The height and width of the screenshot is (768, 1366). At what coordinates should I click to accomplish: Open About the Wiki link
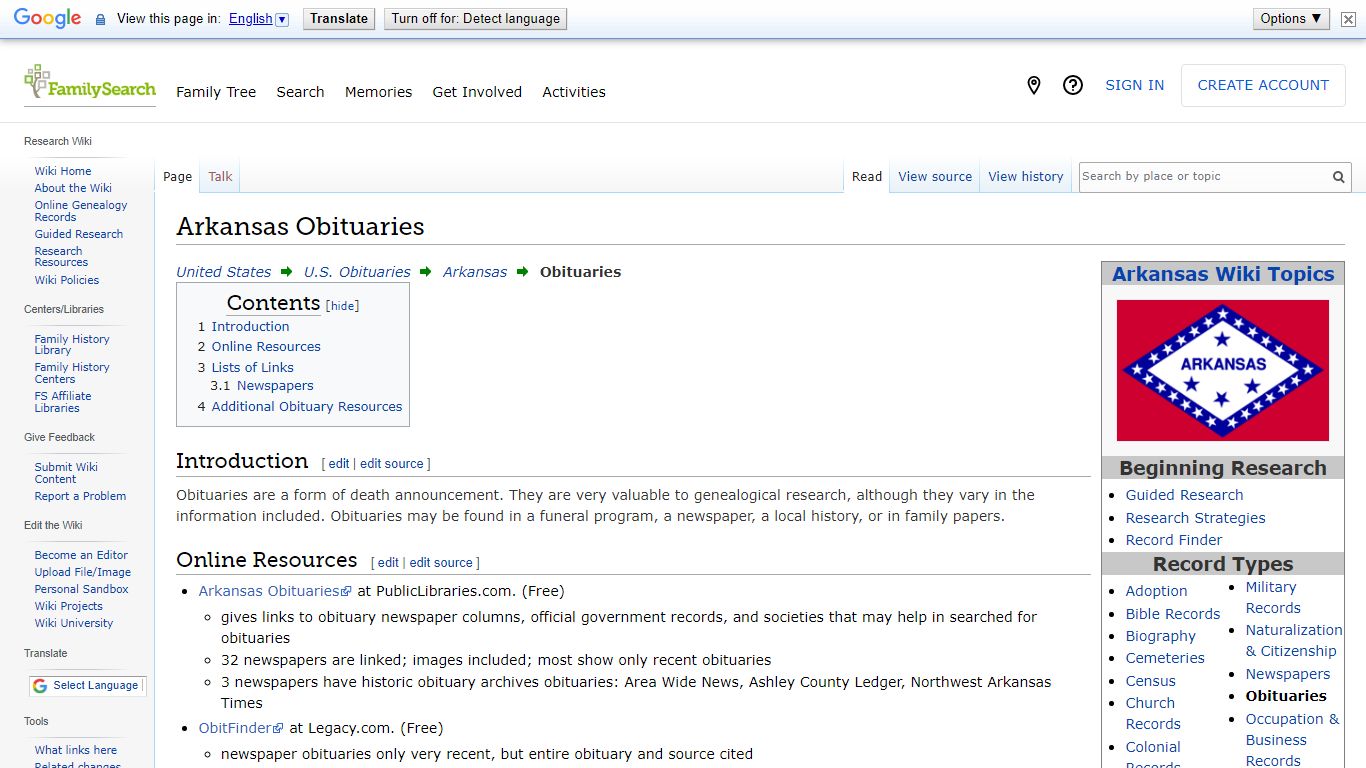pos(73,188)
